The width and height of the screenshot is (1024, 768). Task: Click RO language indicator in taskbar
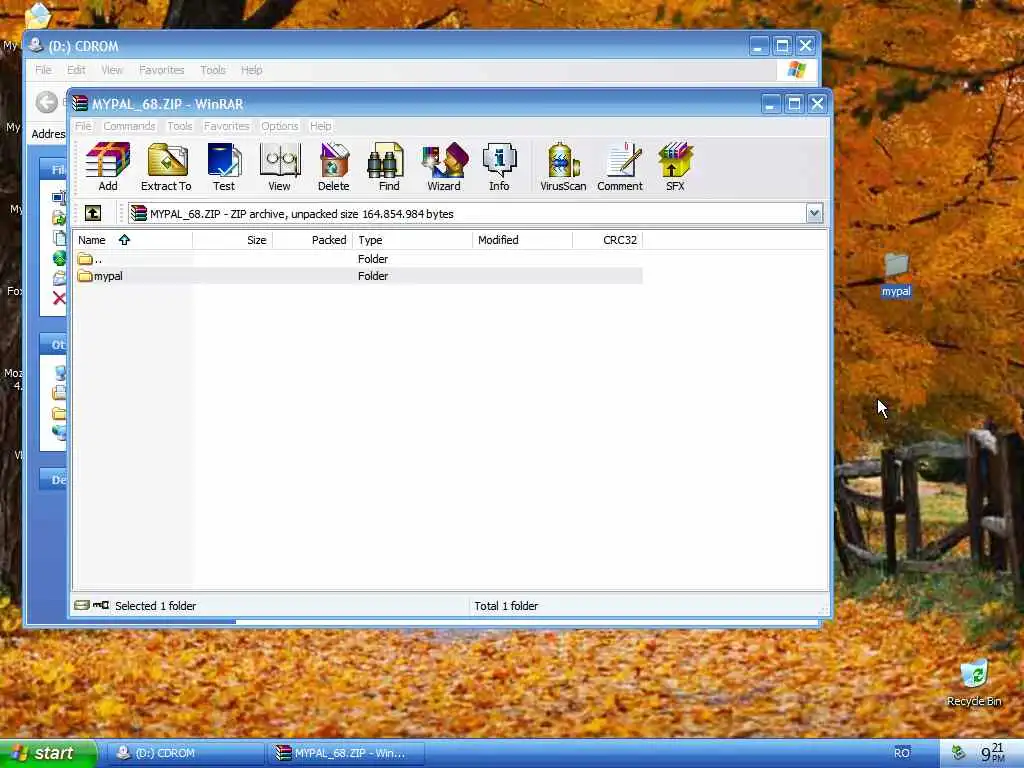(902, 753)
